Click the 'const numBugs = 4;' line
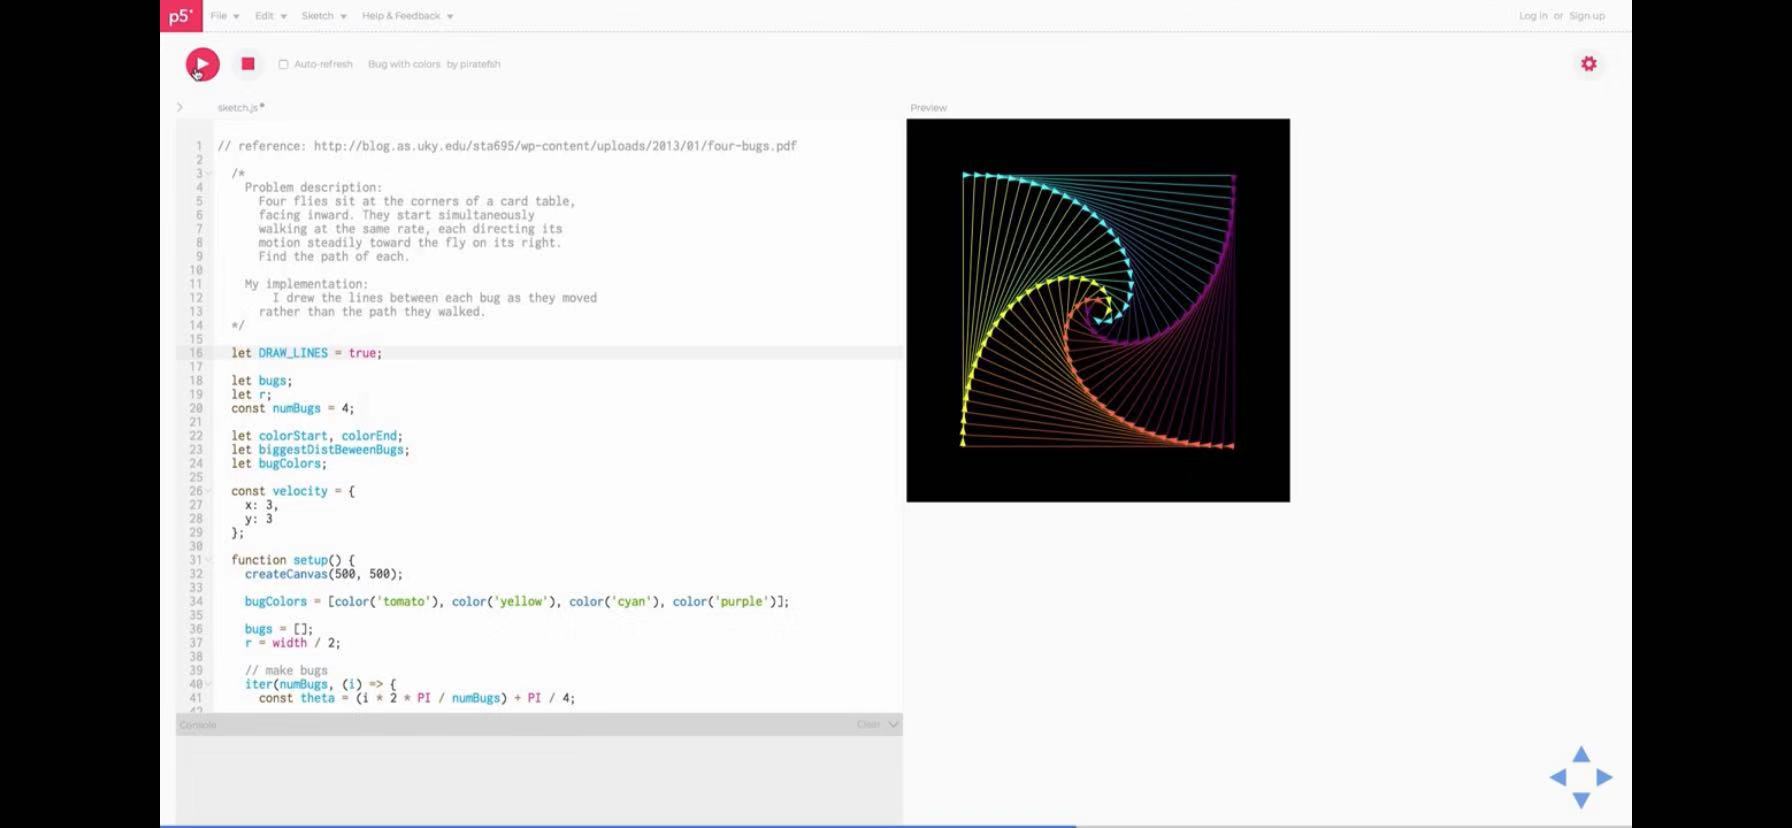The height and width of the screenshot is (828, 1792). [x=292, y=408]
